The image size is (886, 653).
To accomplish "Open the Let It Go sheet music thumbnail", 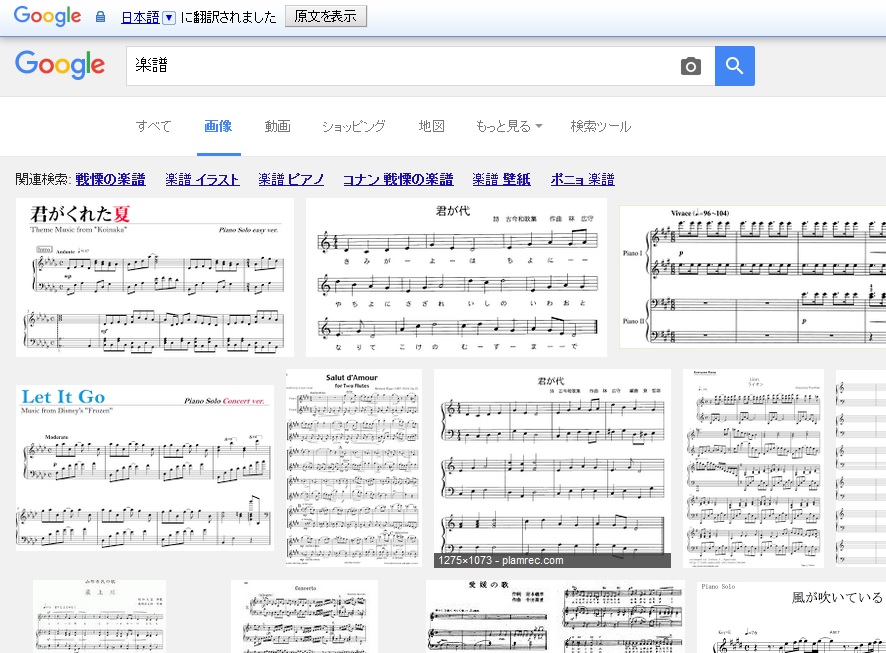I will pos(144,467).
